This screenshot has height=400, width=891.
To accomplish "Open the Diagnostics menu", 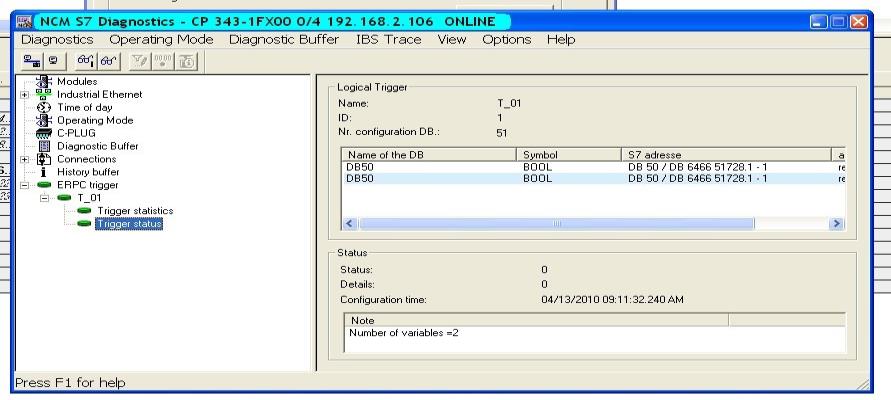I will coord(57,40).
